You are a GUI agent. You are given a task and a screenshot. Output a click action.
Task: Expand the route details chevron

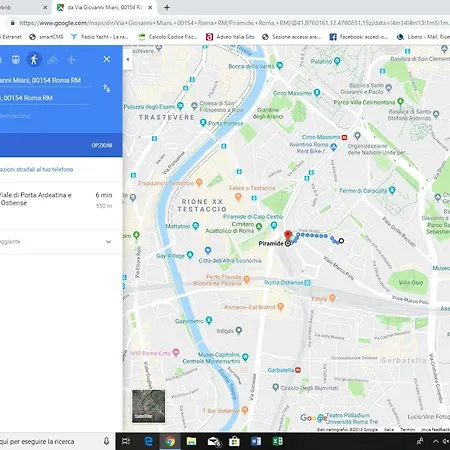coord(108,242)
